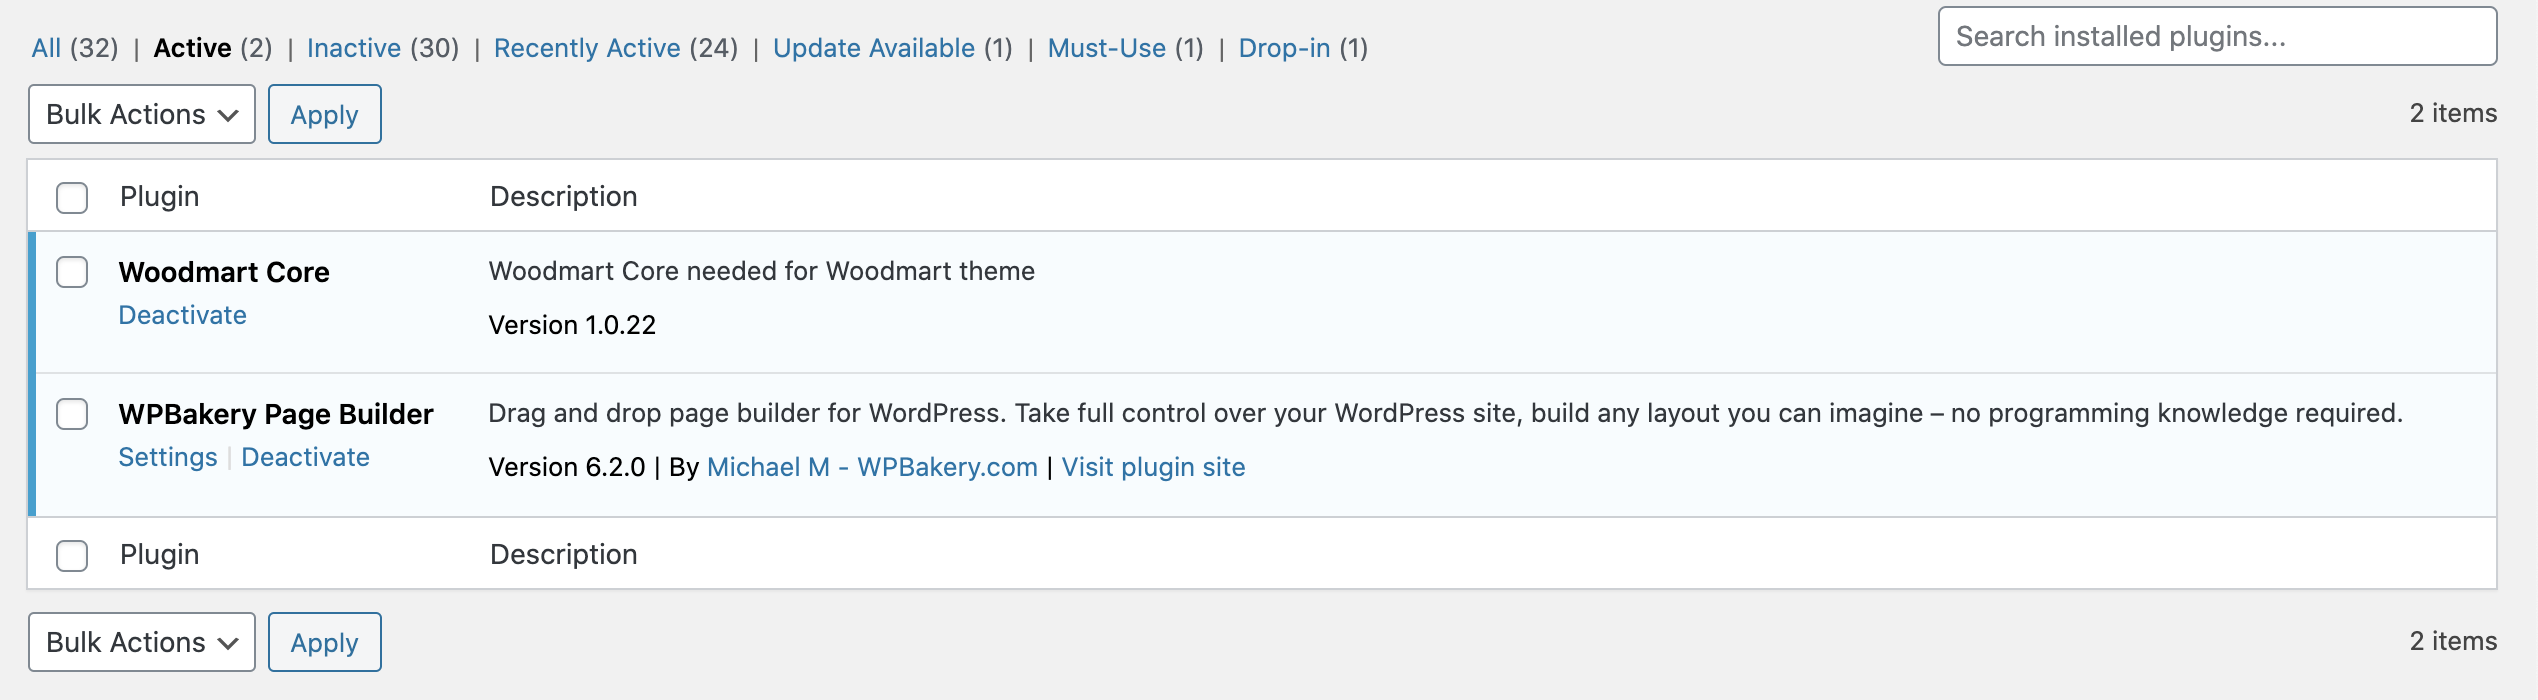Screen dimensions: 2538x700
Task: Show All plugins filter
Action: 46,48
